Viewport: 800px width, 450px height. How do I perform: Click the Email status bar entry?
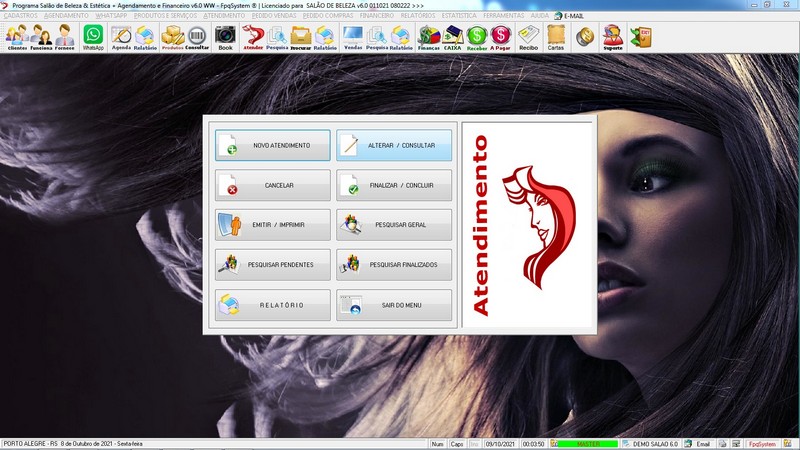tap(703, 444)
